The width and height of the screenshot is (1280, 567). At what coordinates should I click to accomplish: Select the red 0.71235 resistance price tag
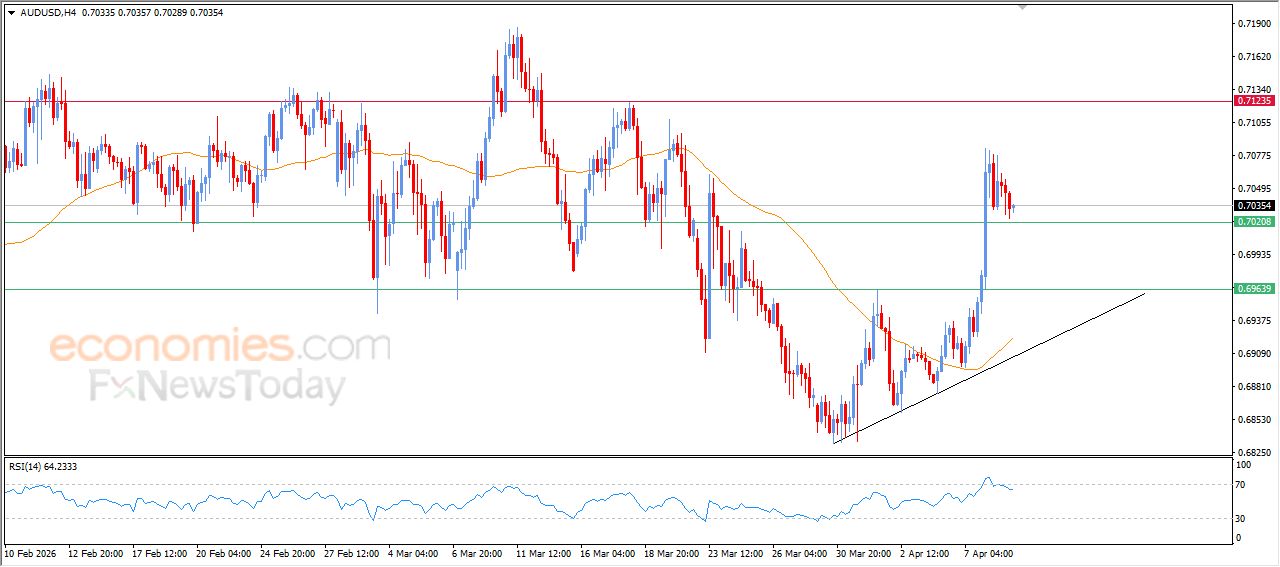click(1254, 101)
